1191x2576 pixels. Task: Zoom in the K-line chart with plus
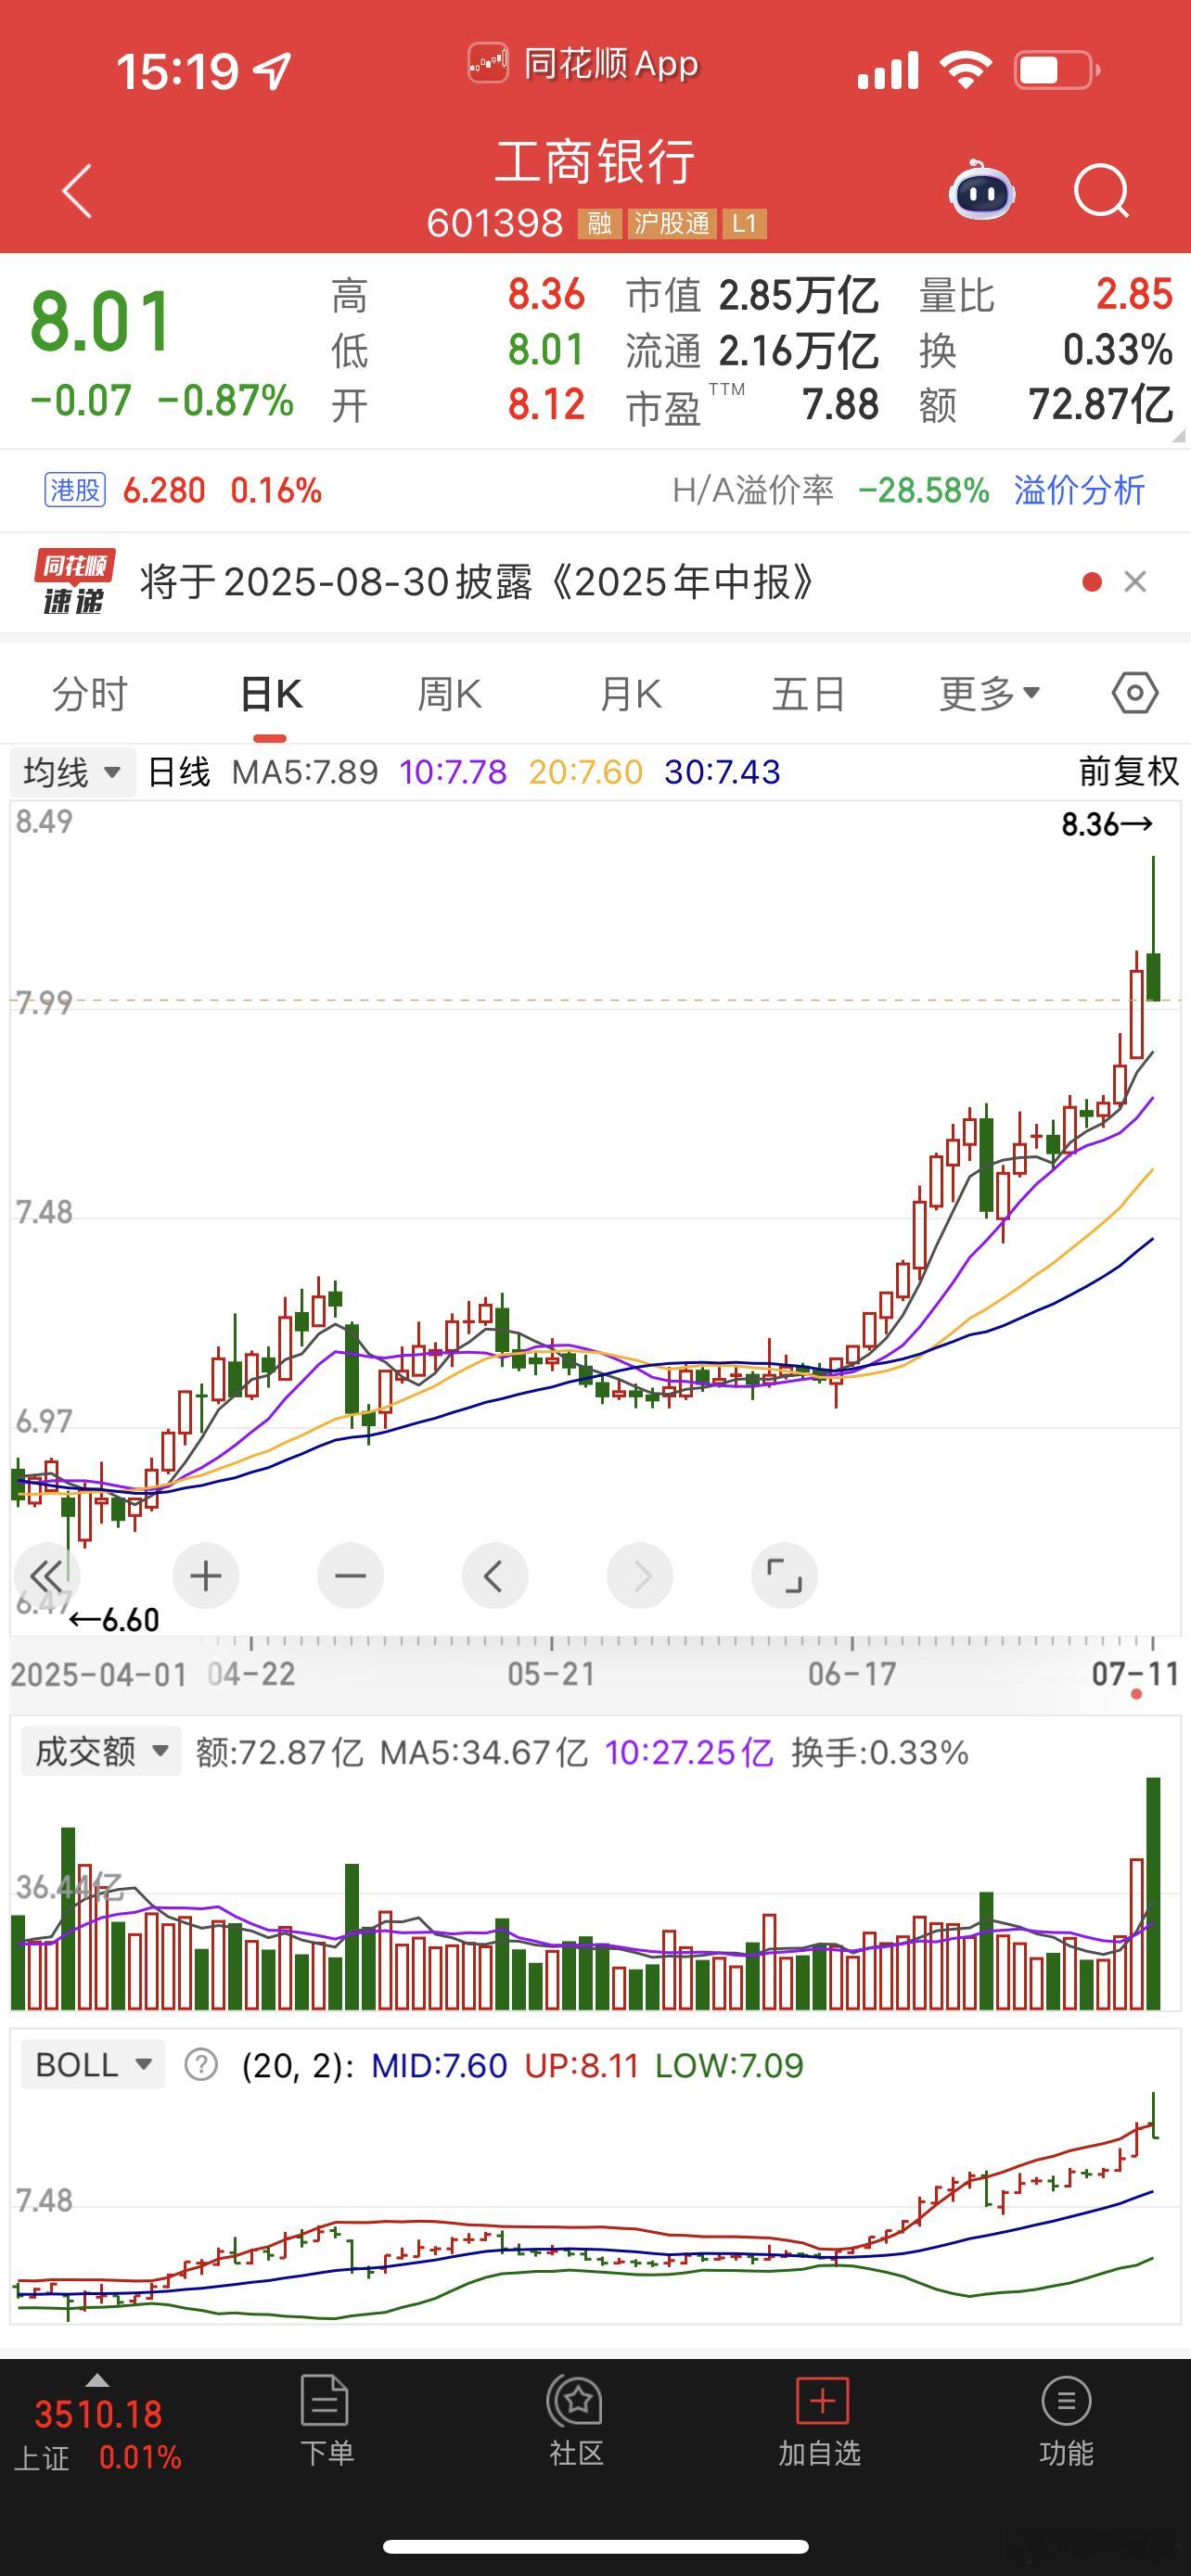(206, 1576)
